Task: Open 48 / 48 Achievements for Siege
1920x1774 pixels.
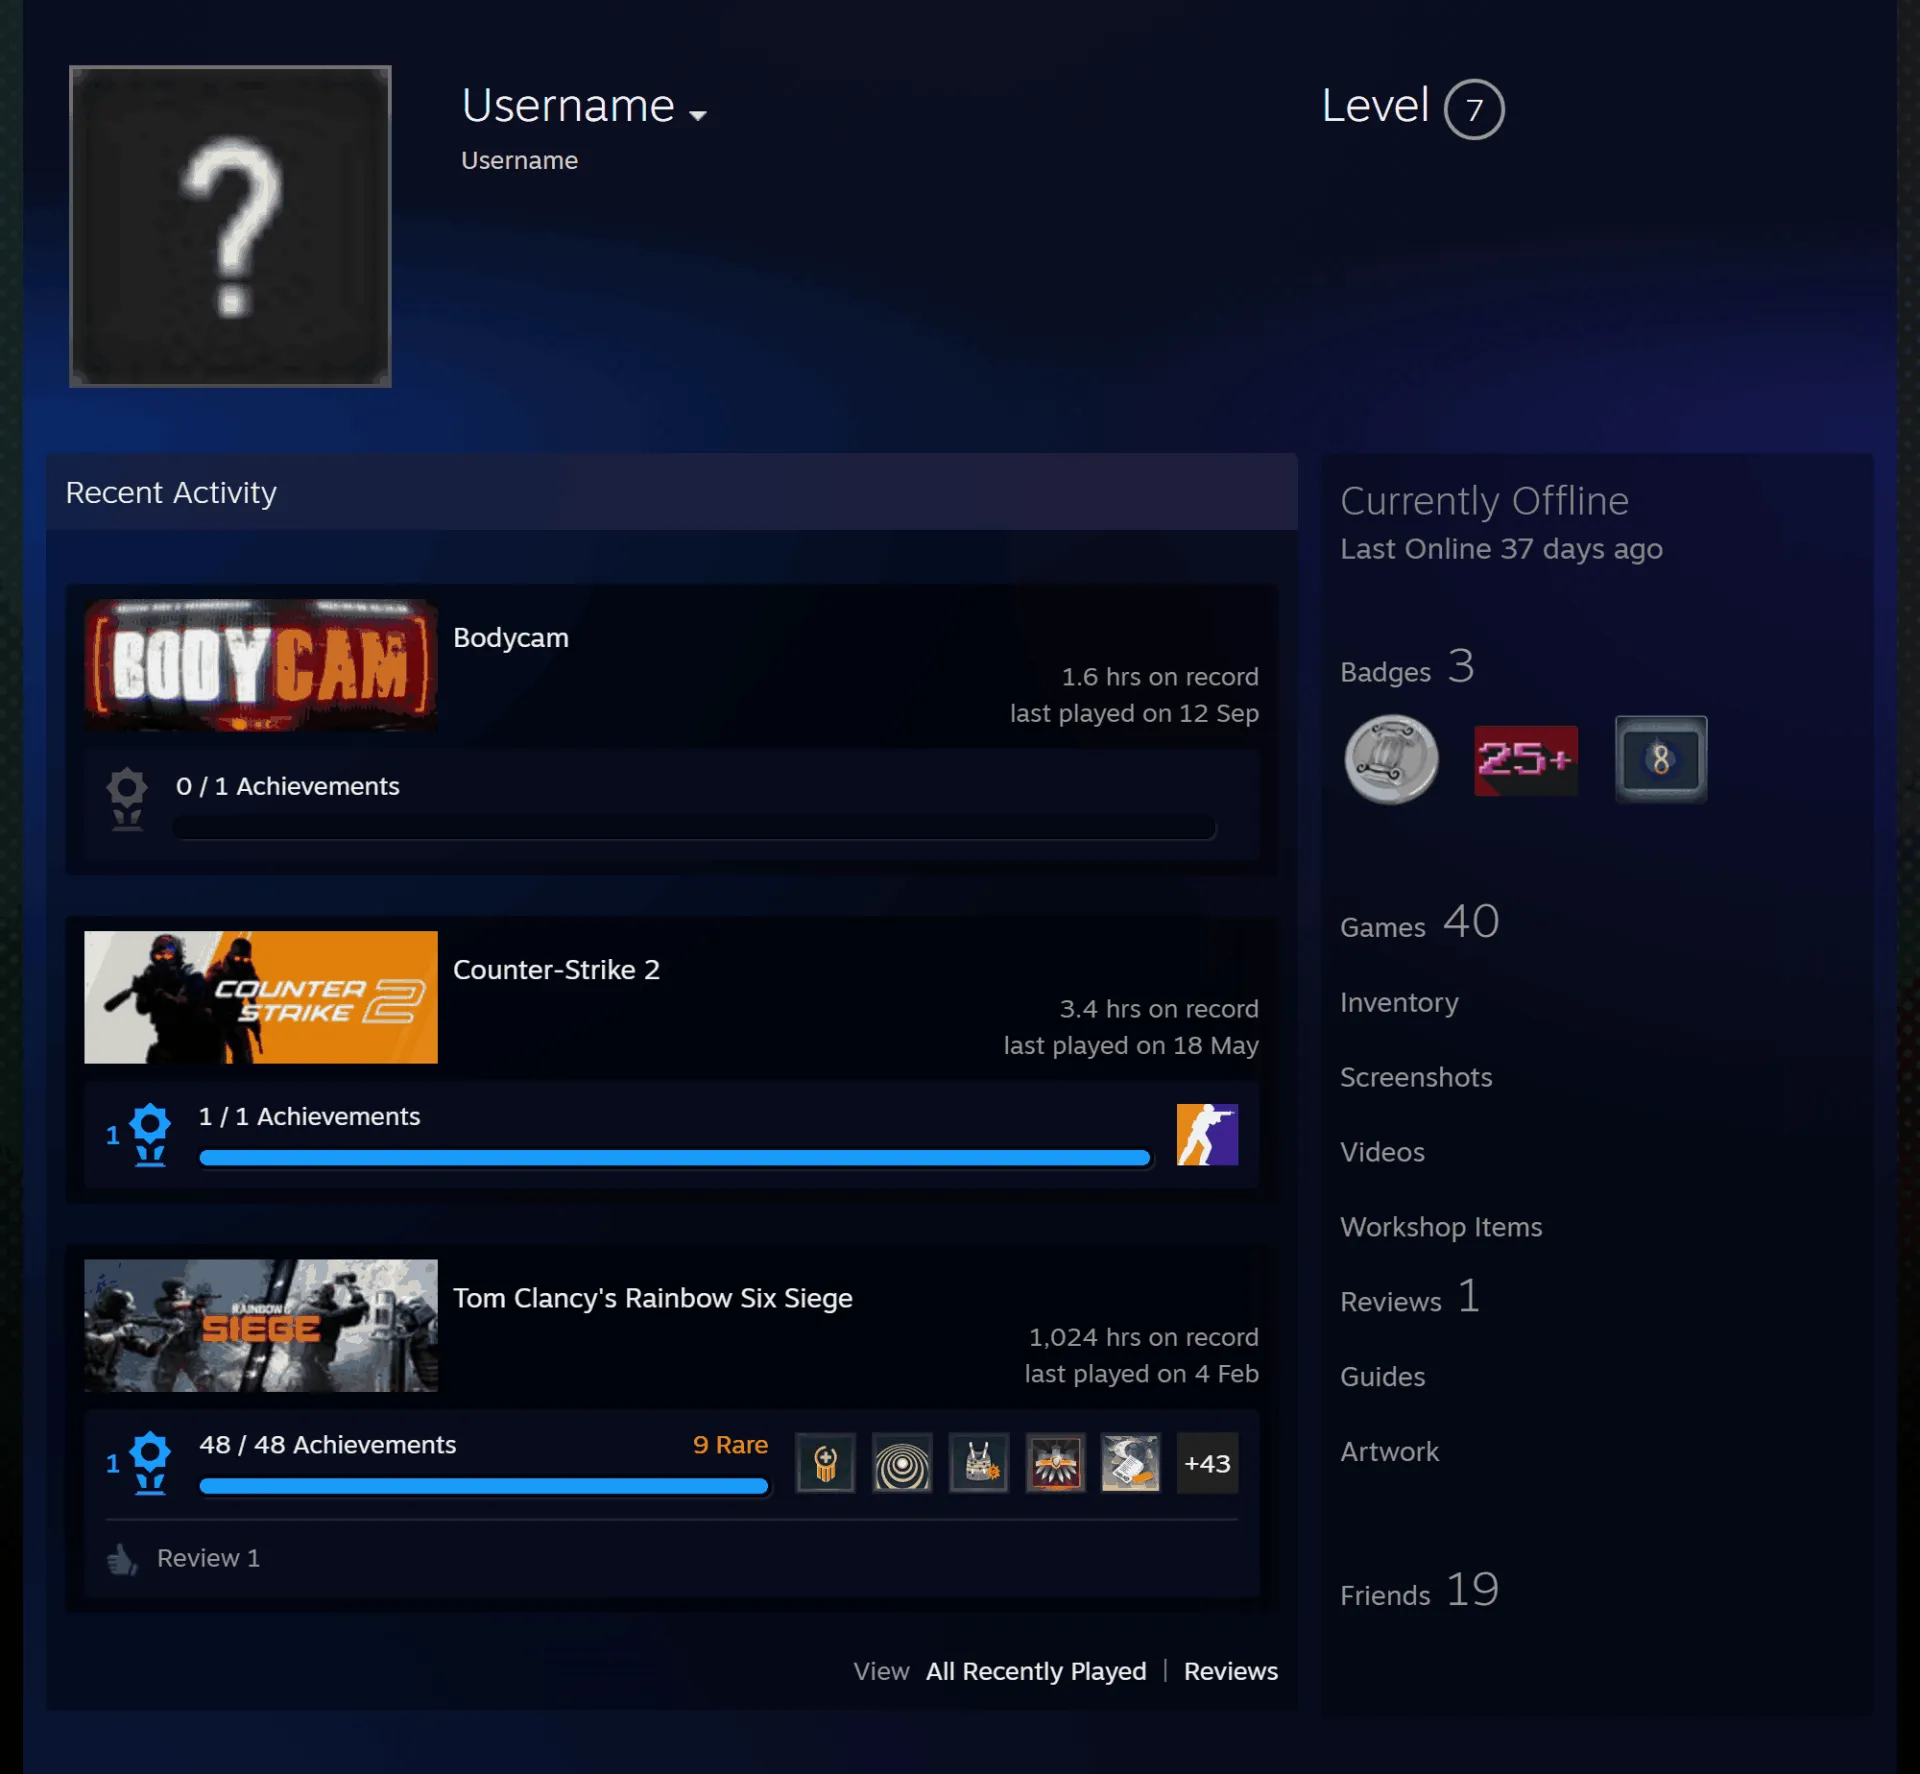Action: pyautogui.click(x=328, y=1445)
